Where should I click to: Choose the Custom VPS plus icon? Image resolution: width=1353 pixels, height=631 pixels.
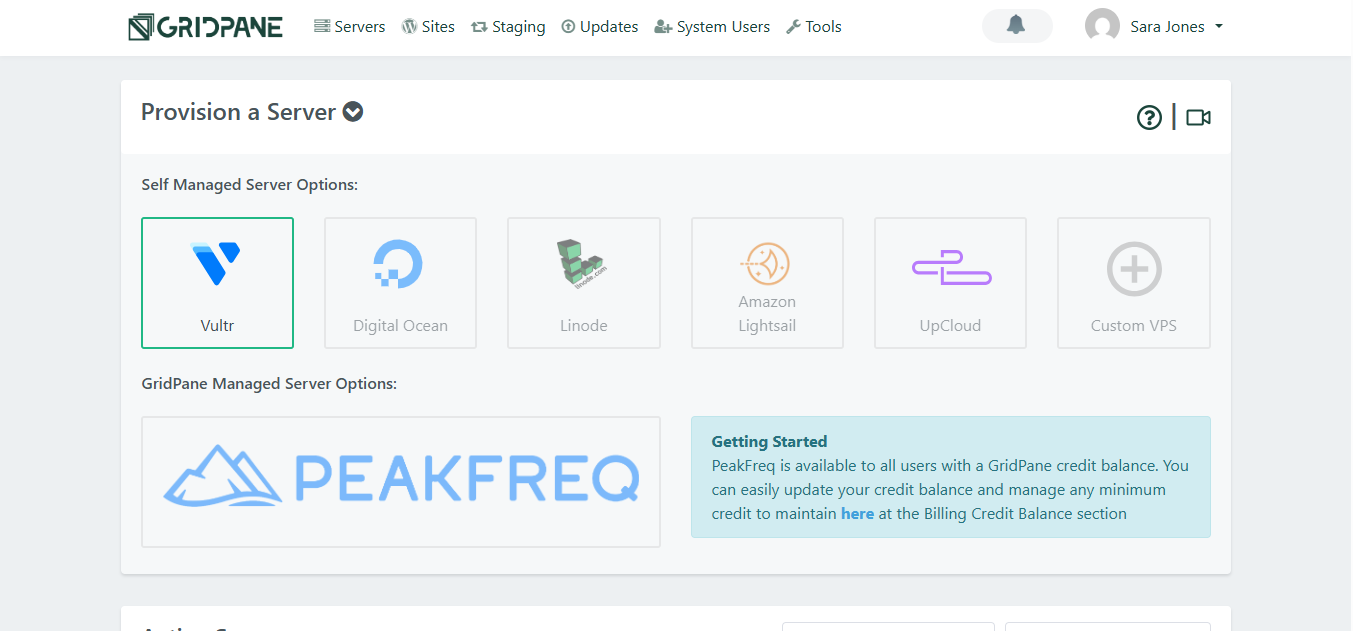[x=1134, y=269]
